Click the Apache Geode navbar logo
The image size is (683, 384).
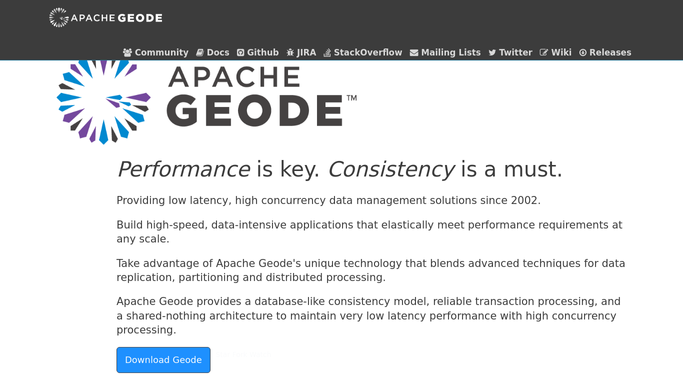coord(106,18)
